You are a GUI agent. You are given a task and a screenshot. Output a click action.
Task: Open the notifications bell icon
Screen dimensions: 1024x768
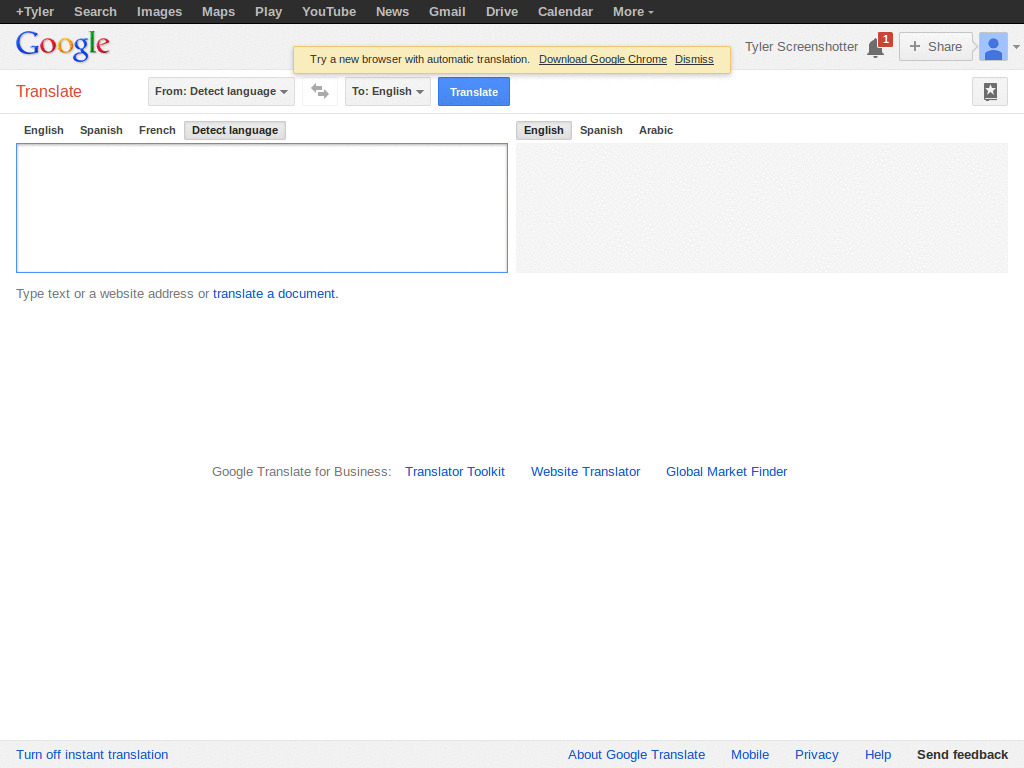click(876, 48)
